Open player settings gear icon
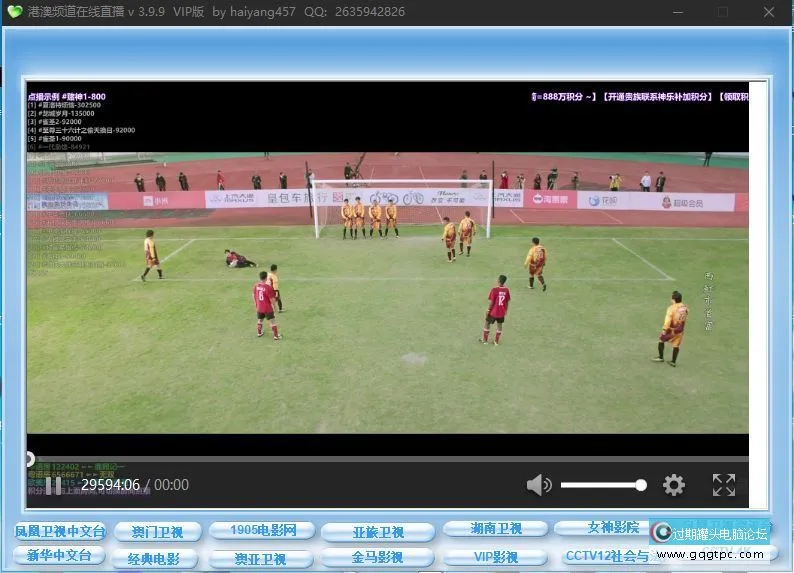The height and width of the screenshot is (573, 794). click(x=674, y=485)
